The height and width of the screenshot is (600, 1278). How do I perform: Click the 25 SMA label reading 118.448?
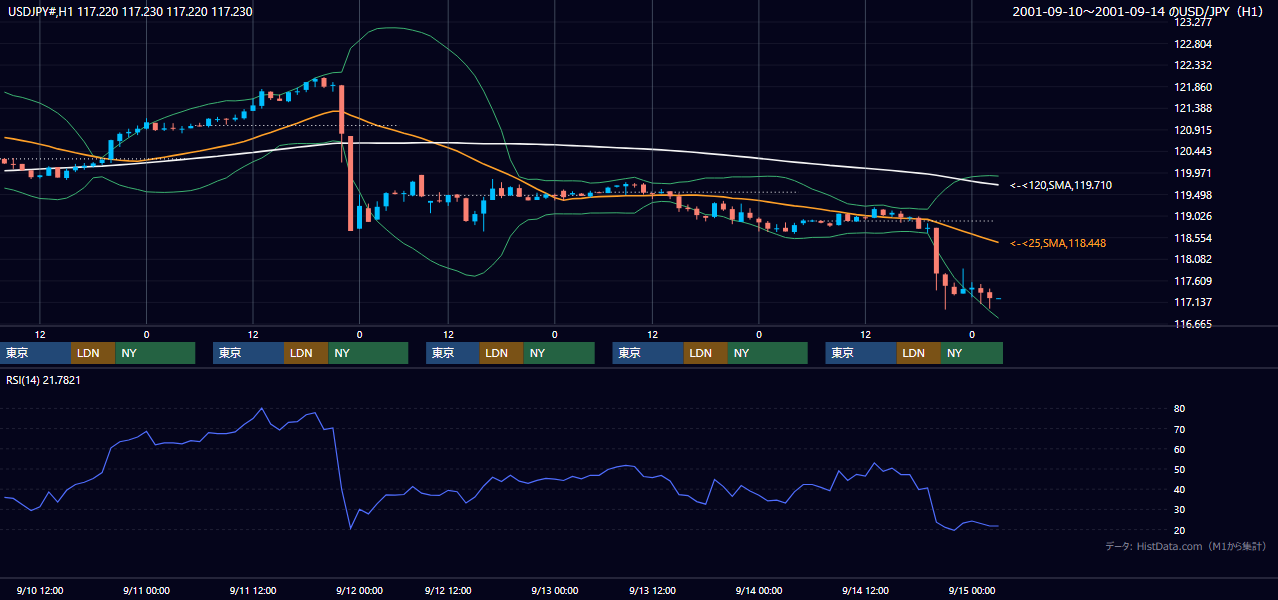[x=1057, y=243]
